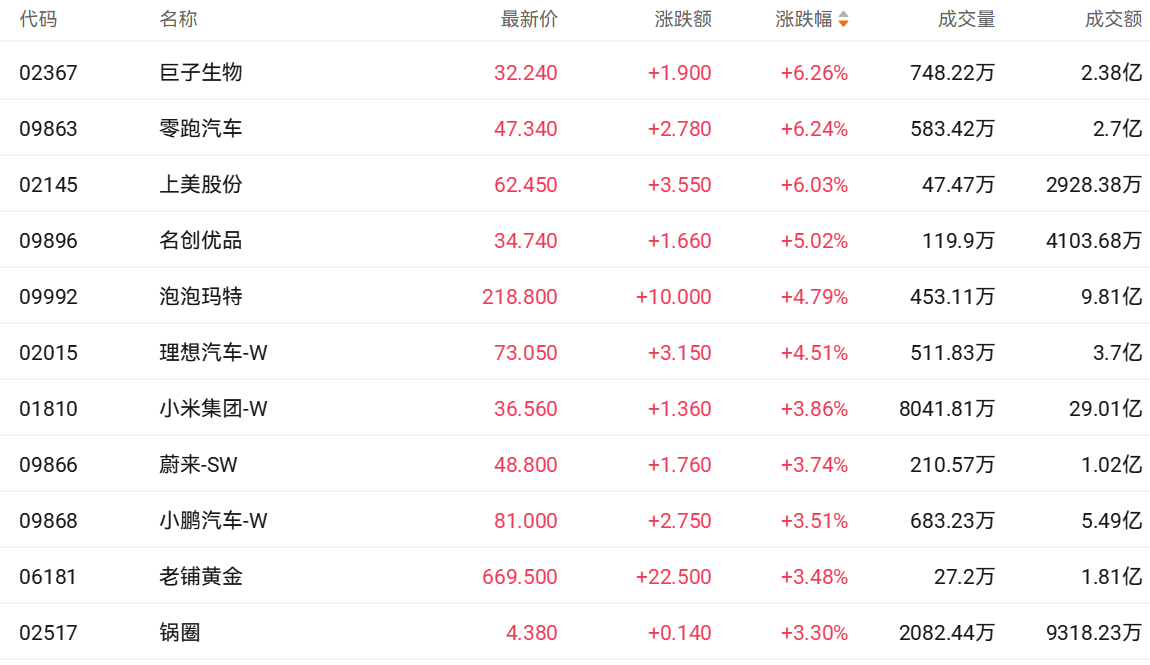Click stock code 09868
The image size is (1150, 665).
coord(48,521)
